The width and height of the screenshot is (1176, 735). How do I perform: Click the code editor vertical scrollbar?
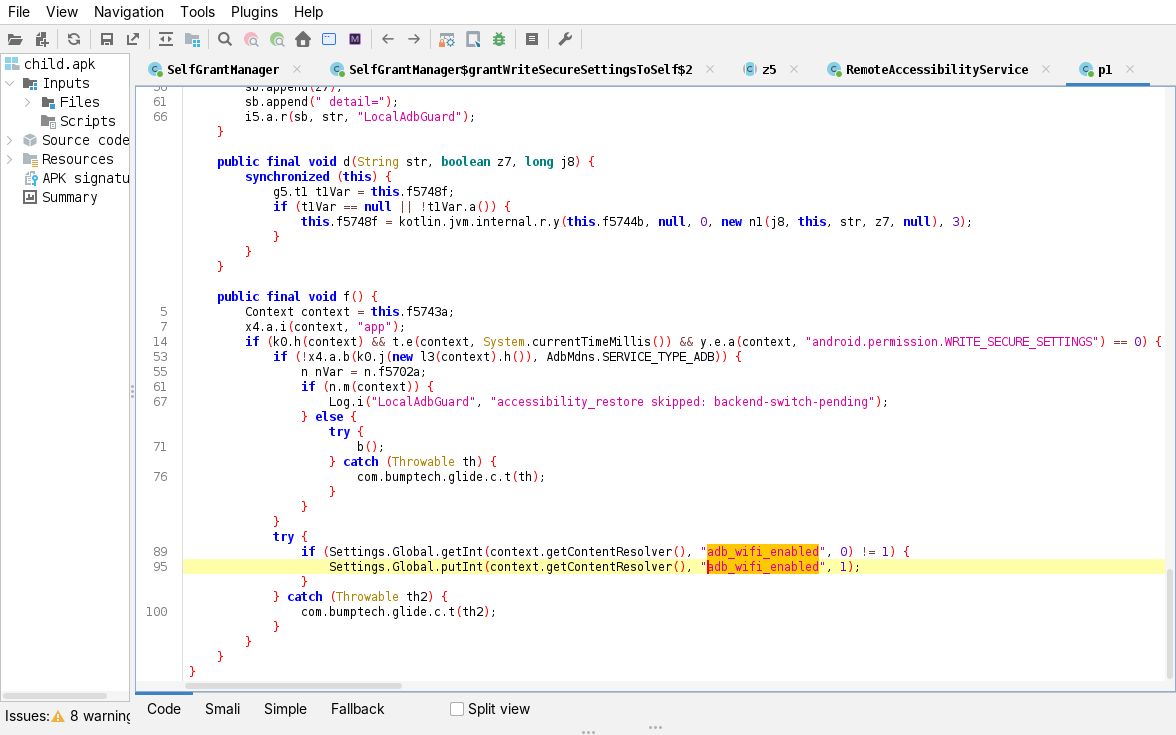pos(1170,622)
